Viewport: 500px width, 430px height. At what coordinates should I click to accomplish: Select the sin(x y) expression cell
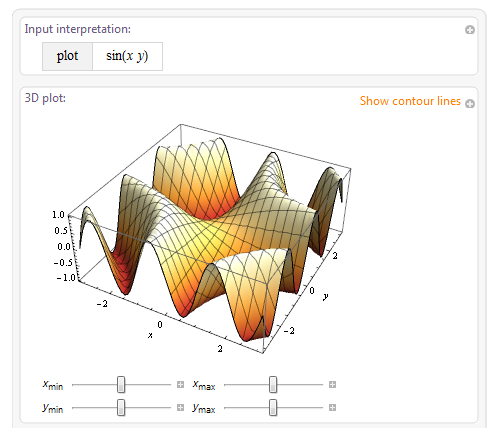pos(127,56)
